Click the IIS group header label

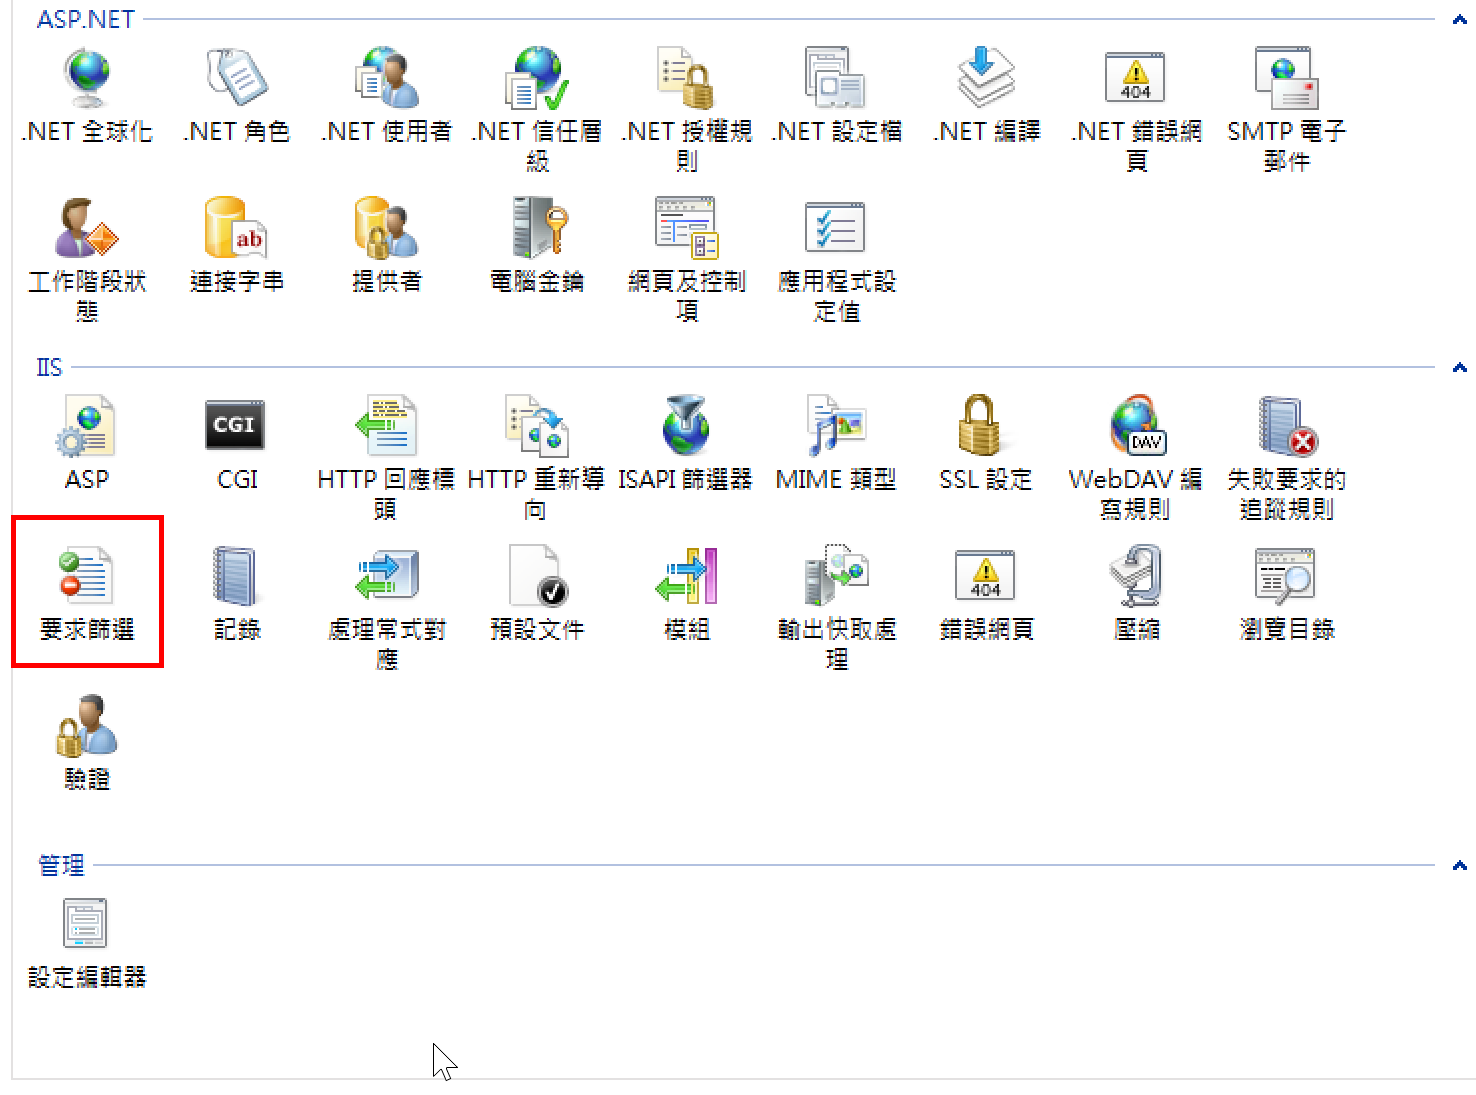49,367
